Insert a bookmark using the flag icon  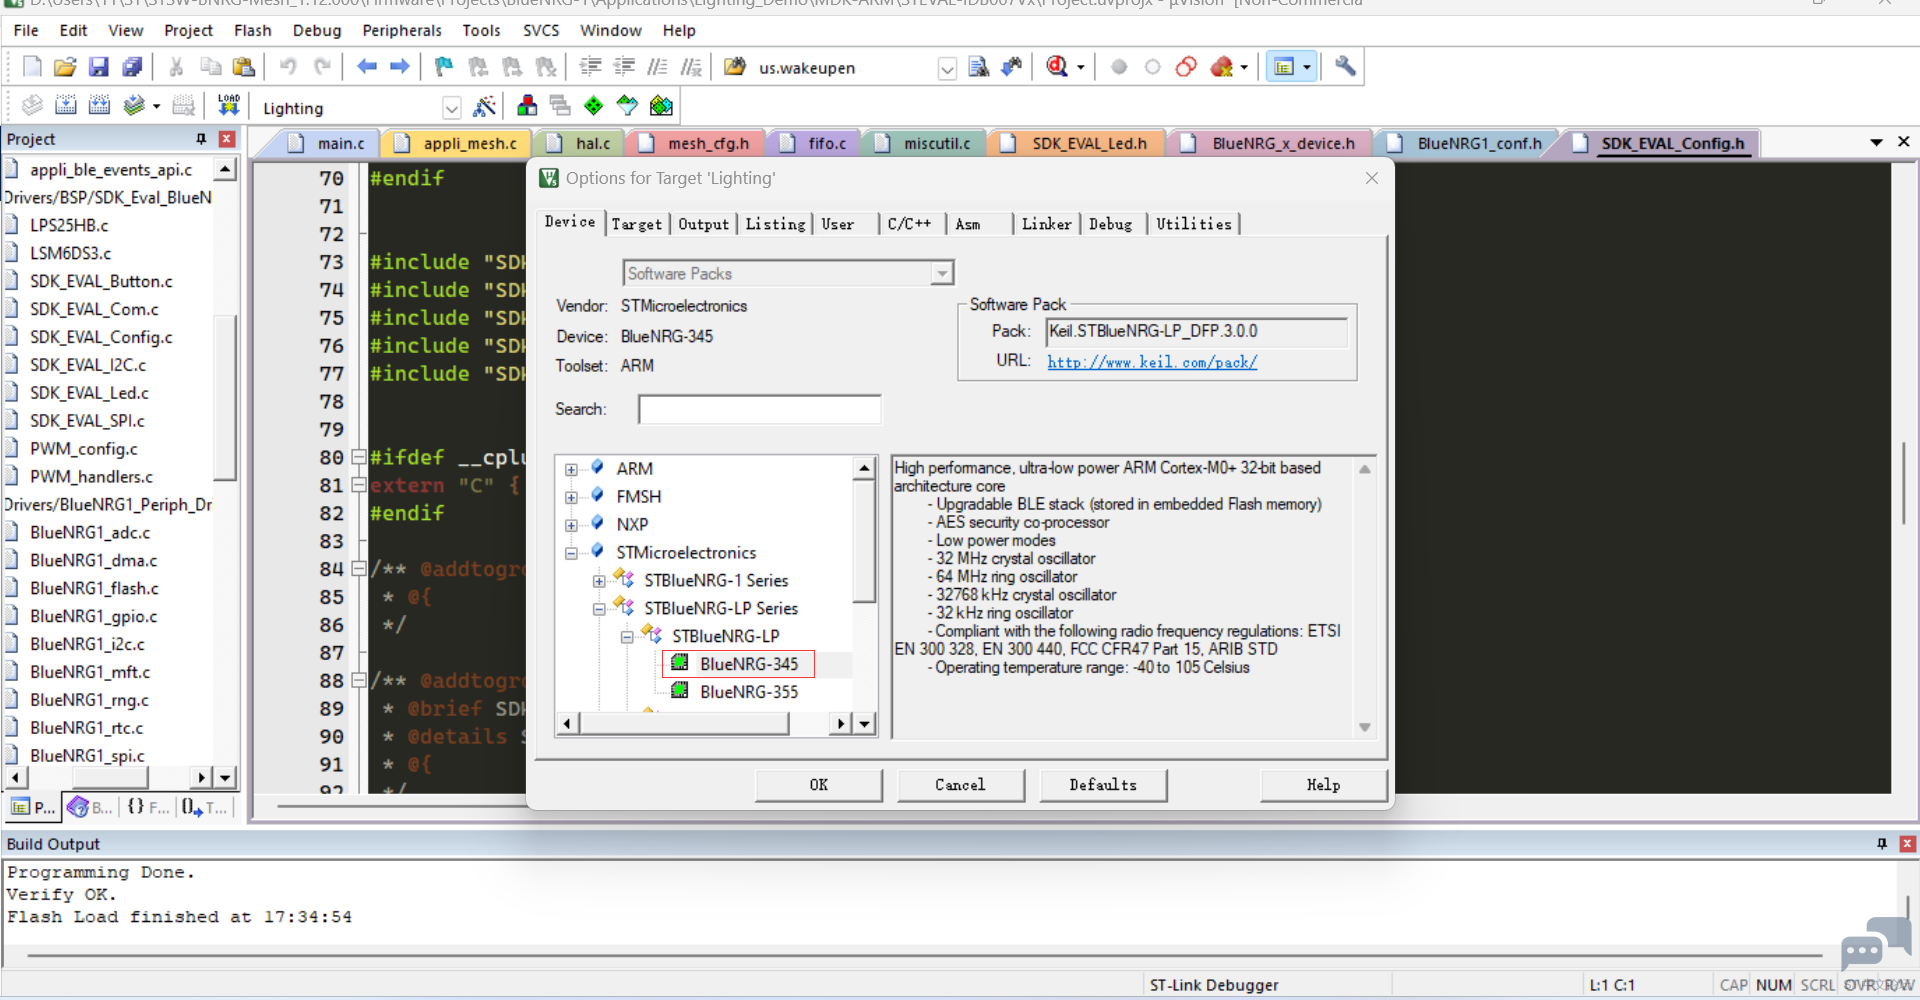[x=444, y=67]
